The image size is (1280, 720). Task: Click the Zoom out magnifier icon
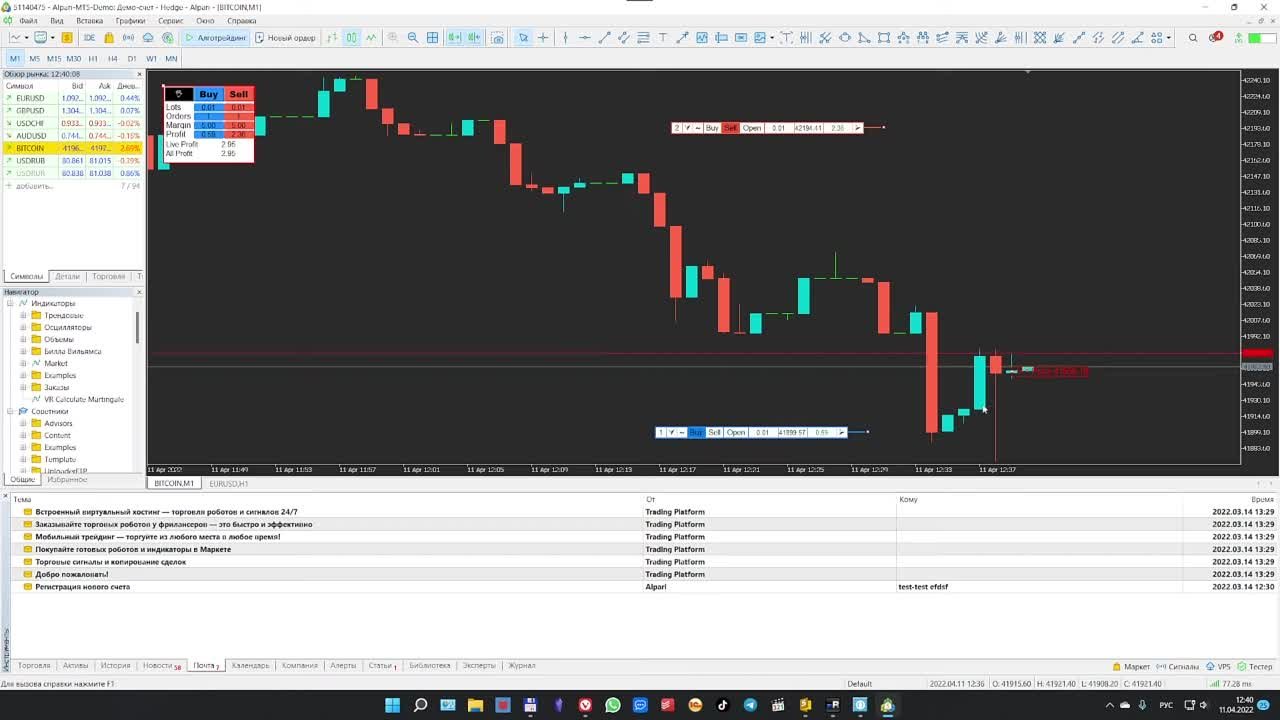tap(413, 38)
